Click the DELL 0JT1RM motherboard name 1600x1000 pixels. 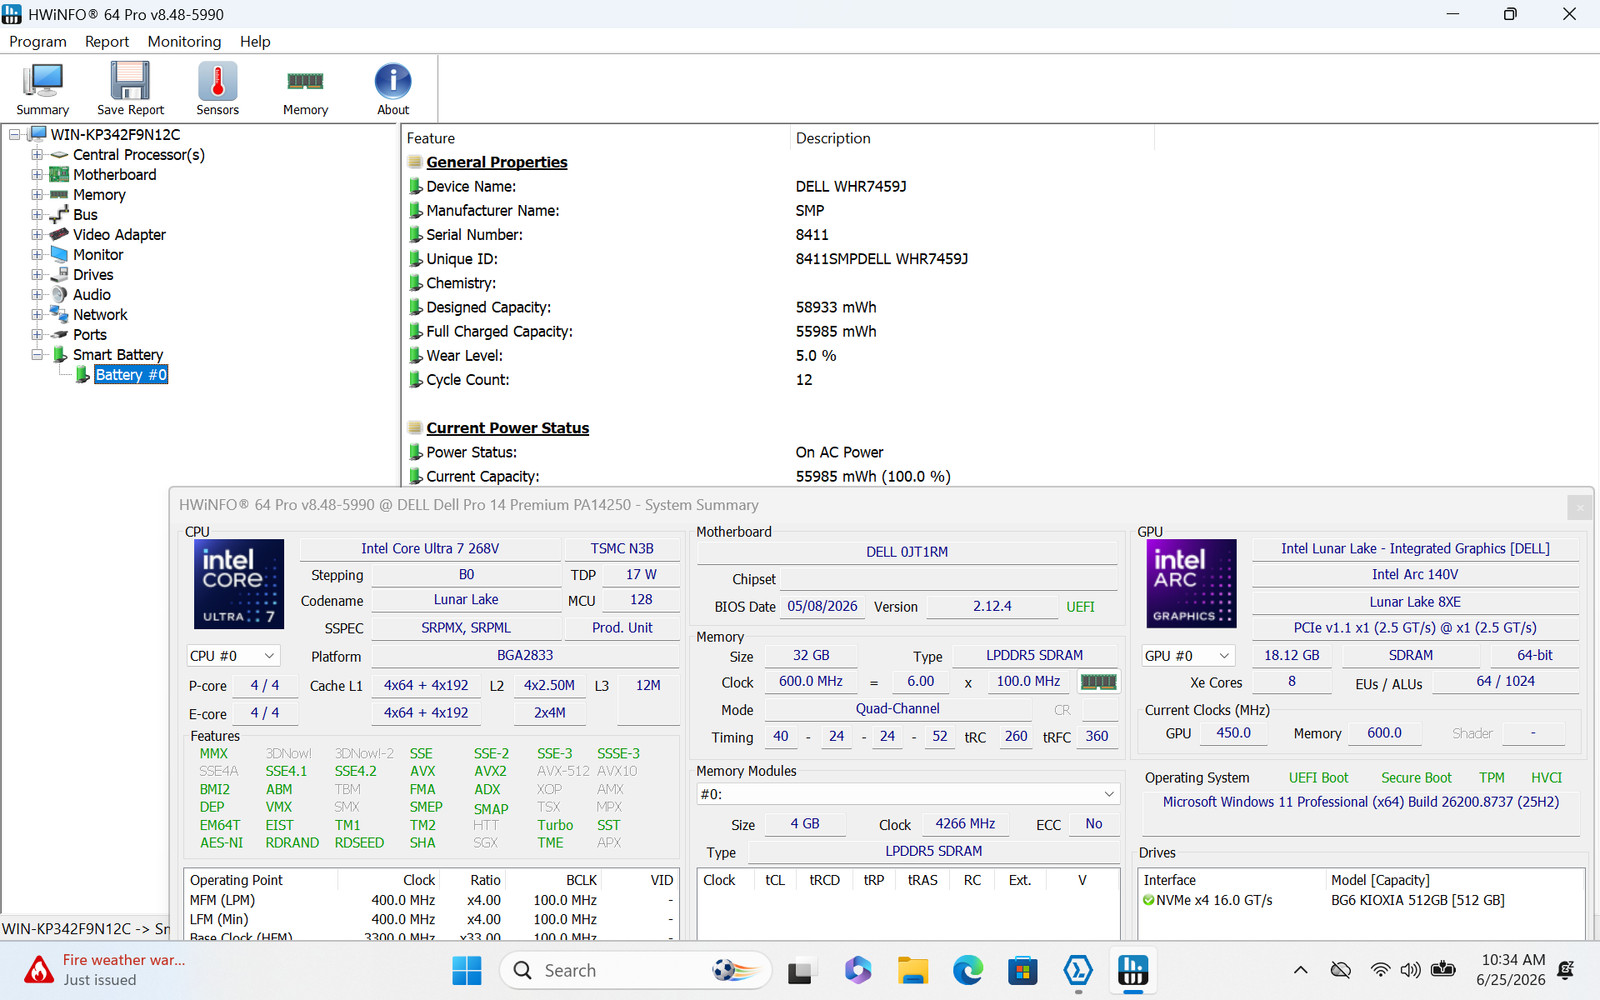click(907, 552)
